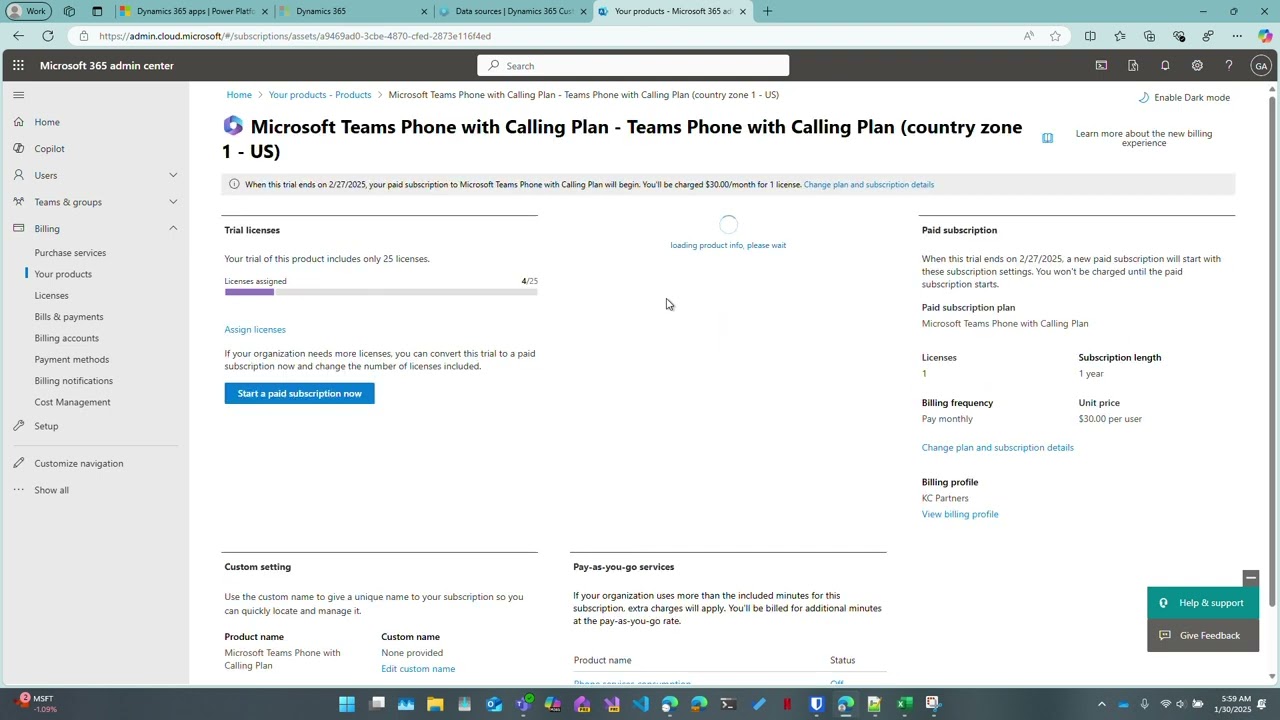
Task: Click Your products - Products breadcrumb
Action: tap(320, 95)
